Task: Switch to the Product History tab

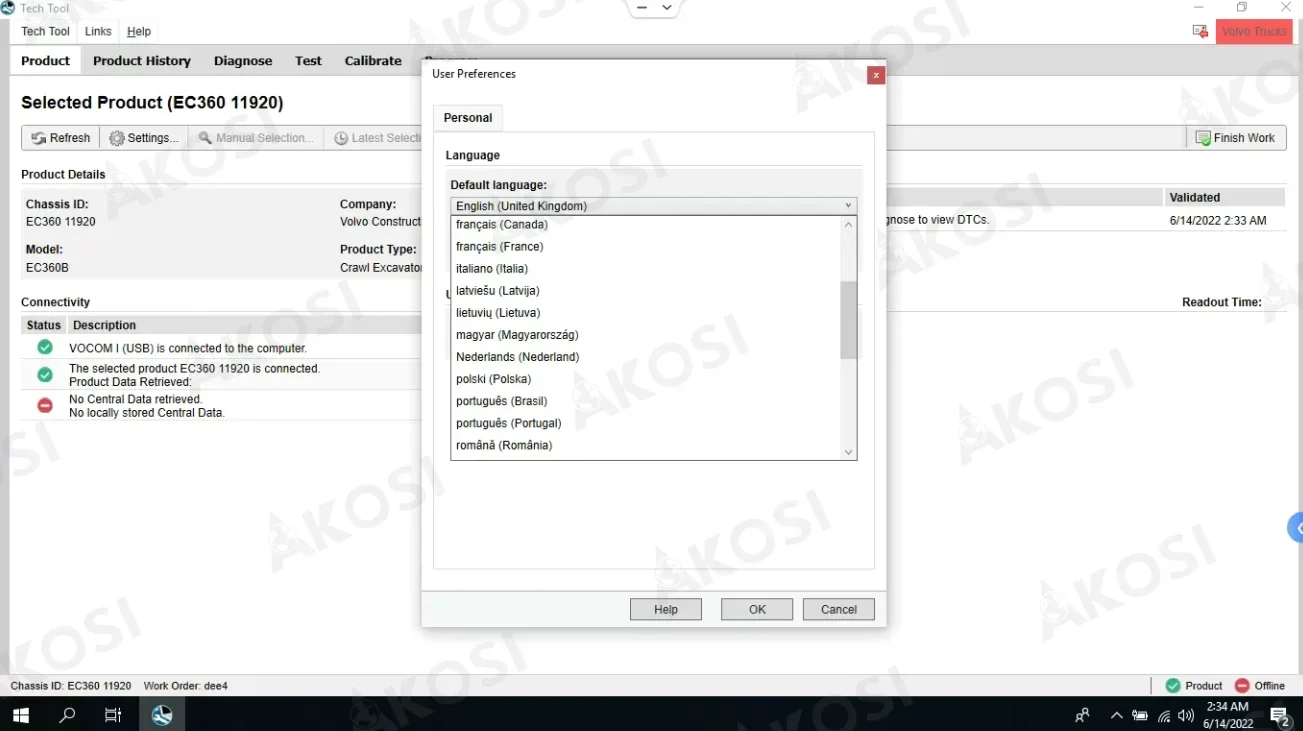Action: [142, 61]
